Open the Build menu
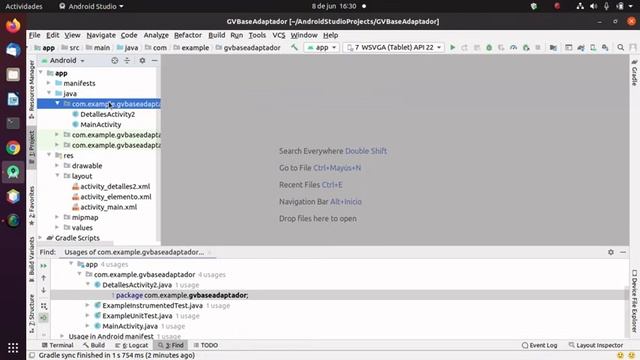Screen dimensions: 640x360 point(216,35)
